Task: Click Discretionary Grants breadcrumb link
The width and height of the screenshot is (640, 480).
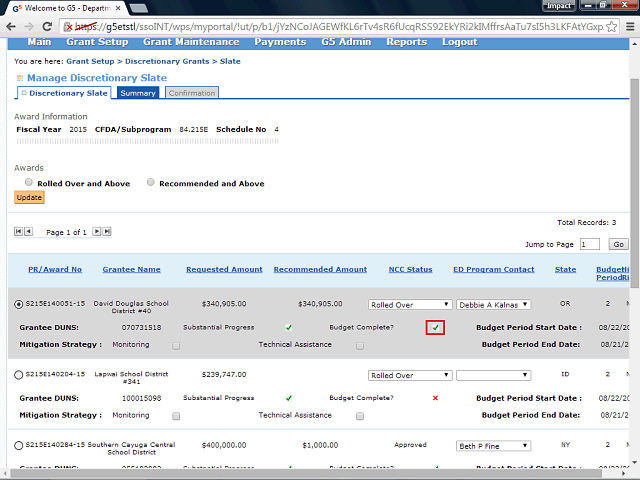Action: [x=167, y=61]
